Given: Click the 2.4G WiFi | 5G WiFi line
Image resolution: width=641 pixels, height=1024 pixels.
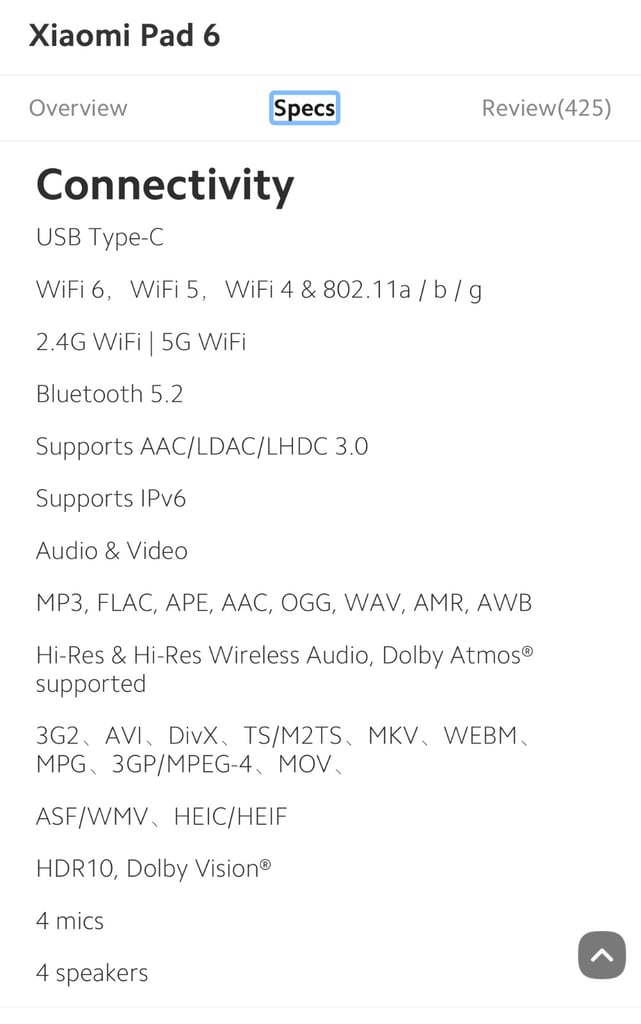Looking at the screenshot, I should tap(141, 342).
